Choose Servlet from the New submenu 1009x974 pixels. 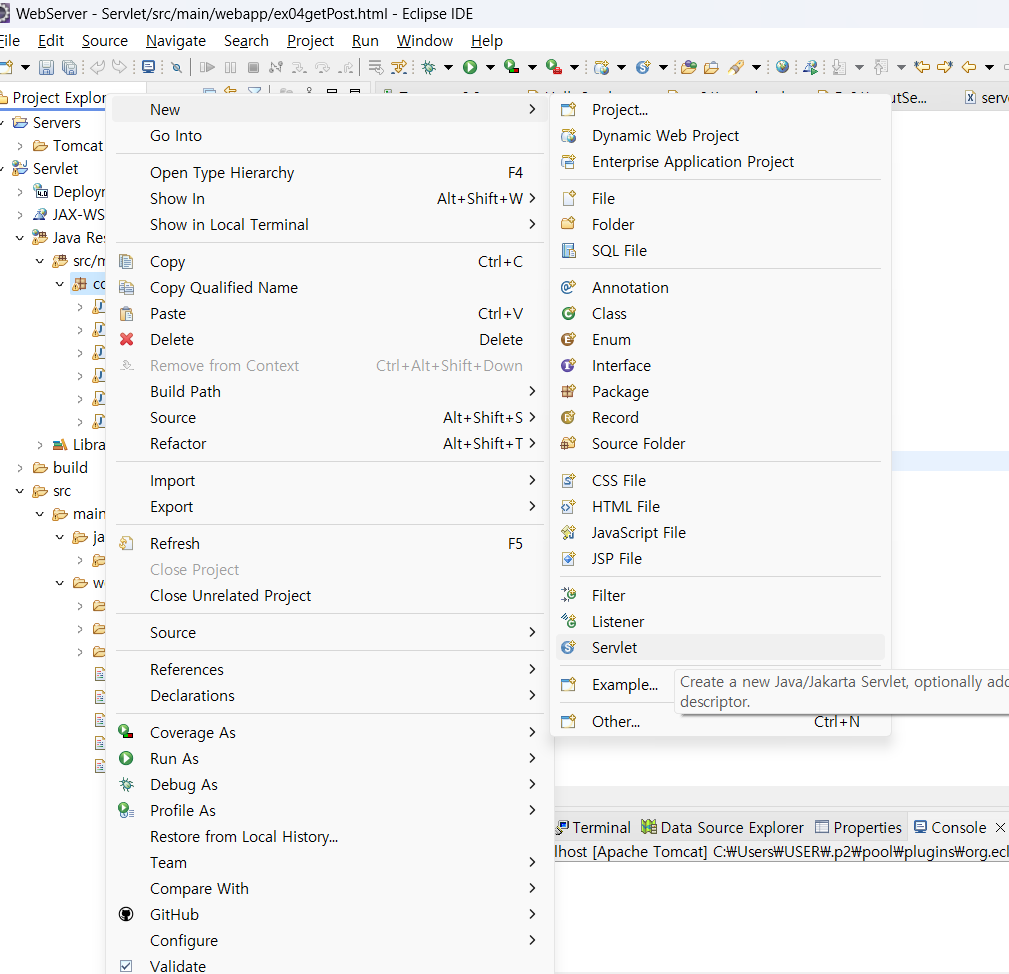click(x=719, y=647)
